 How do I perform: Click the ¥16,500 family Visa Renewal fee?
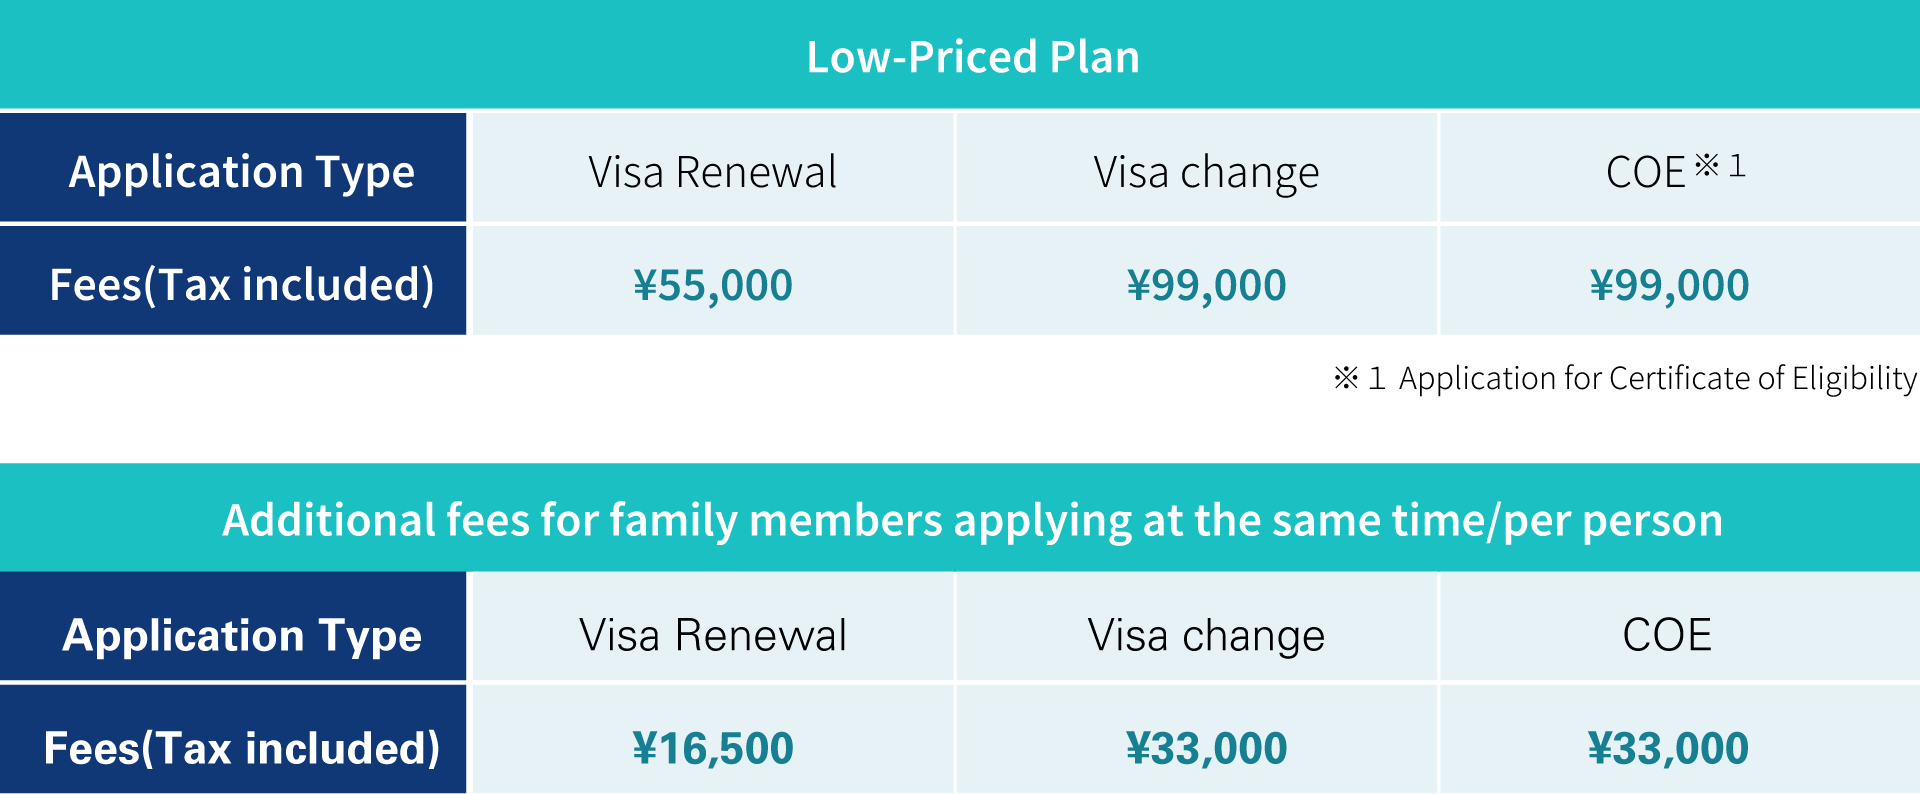(712, 748)
